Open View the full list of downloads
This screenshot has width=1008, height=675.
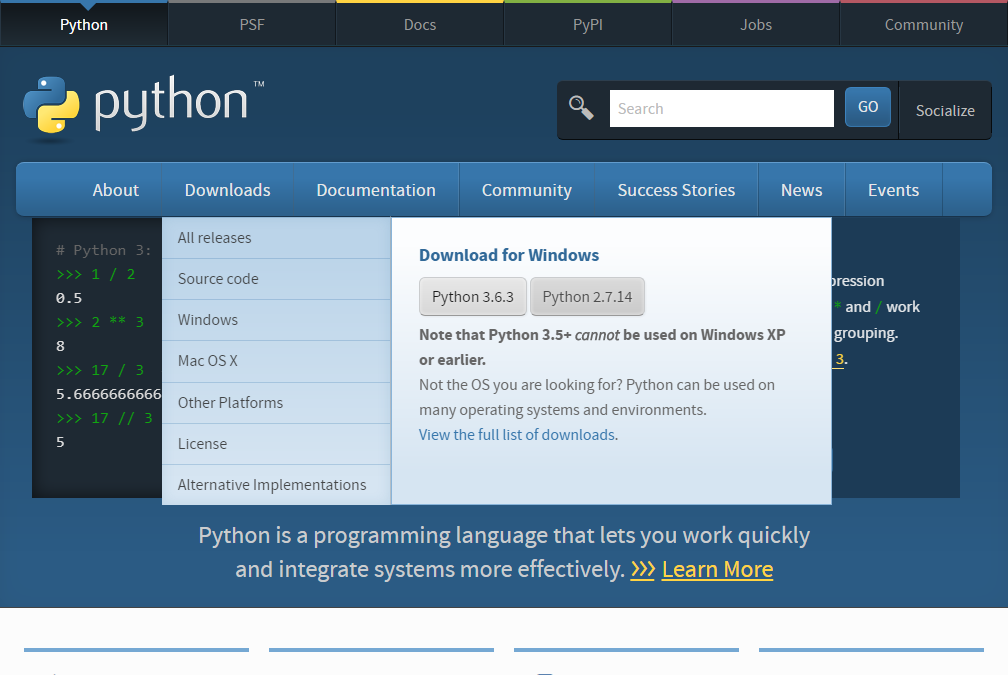click(x=518, y=435)
